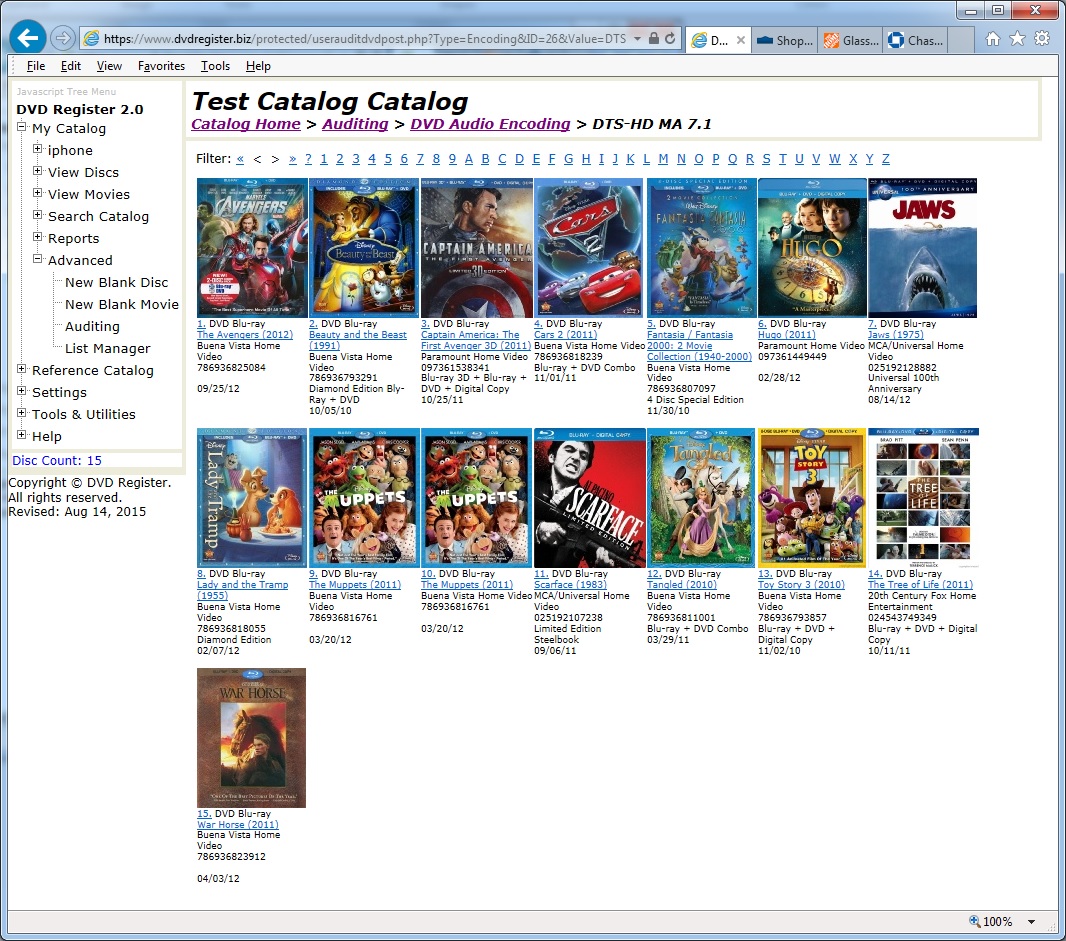Switch to the Chas... browser tab
Image resolution: width=1066 pixels, height=941 pixels.
pyautogui.click(x=916, y=41)
